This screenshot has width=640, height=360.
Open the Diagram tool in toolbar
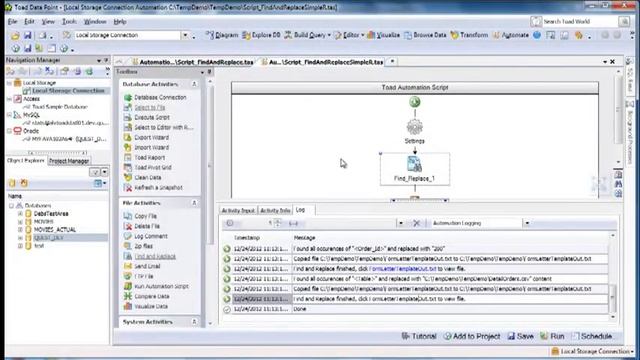(x=222, y=35)
